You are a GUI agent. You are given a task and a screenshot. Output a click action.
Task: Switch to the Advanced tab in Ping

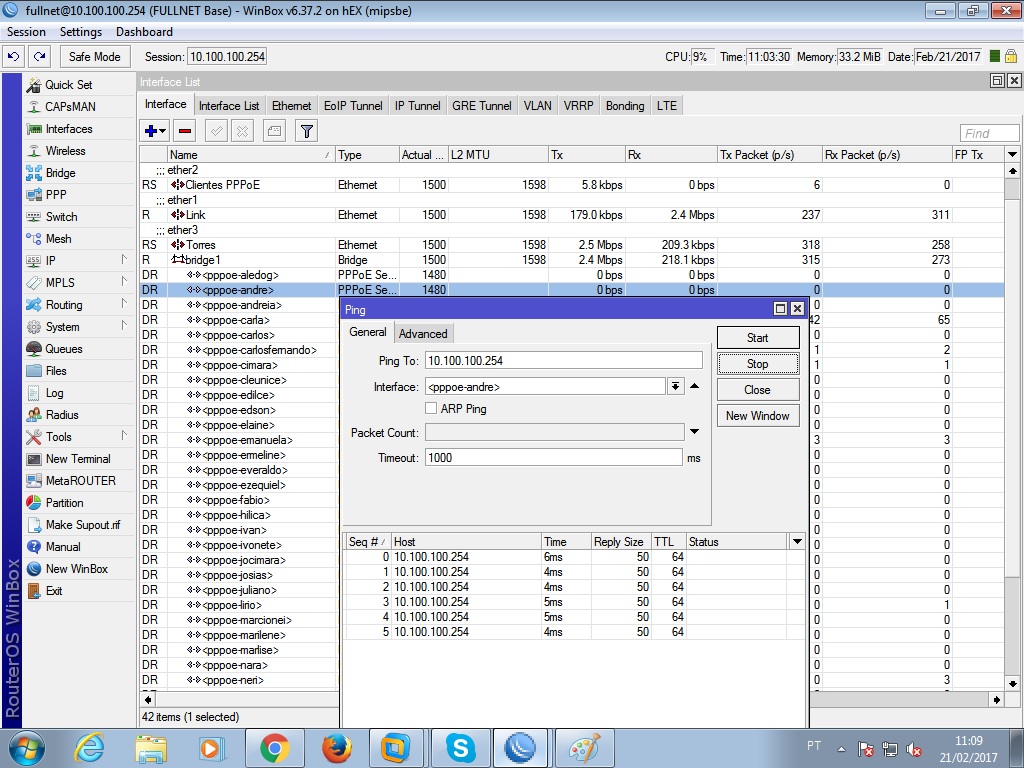tap(423, 334)
